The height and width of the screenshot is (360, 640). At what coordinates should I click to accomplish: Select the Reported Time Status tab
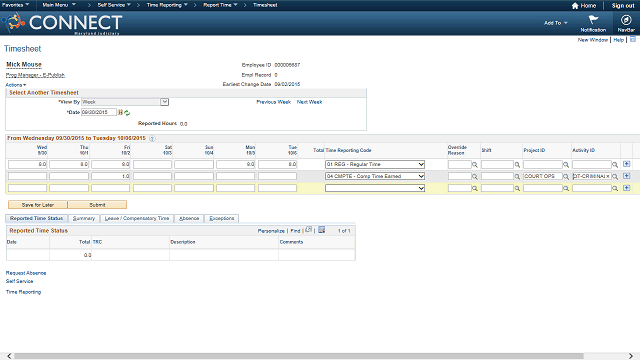36,219
